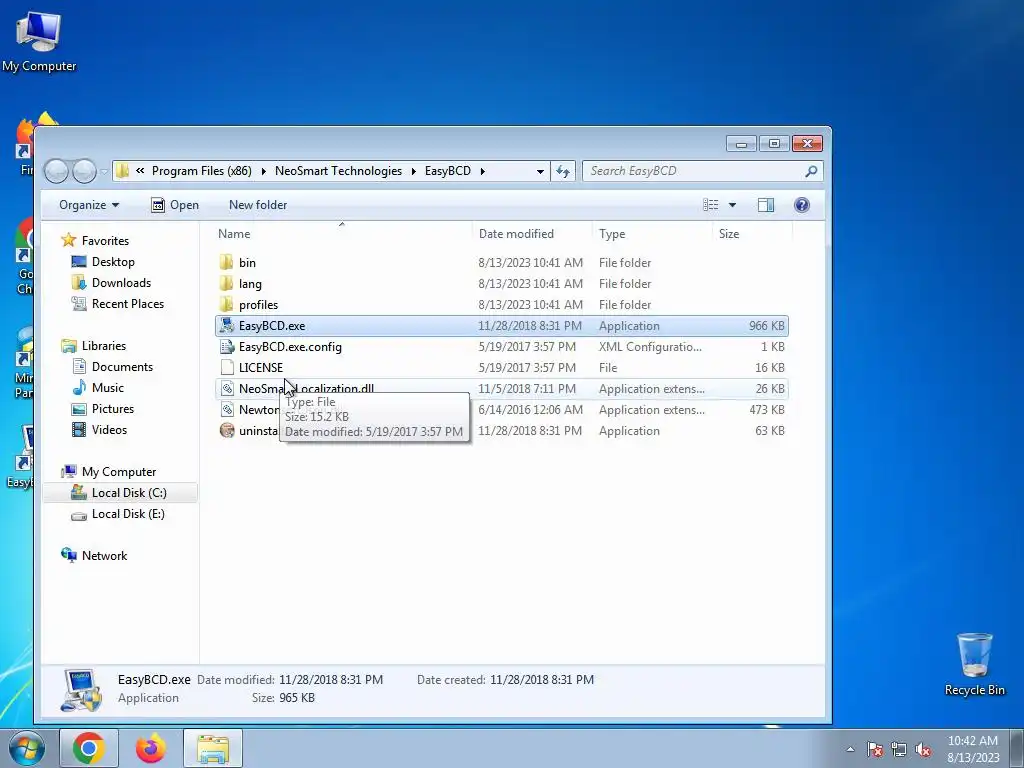Image resolution: width=1024 pixels, height=768 pixels.
Task: Open the bin folder icon
Action: [227, 263]
